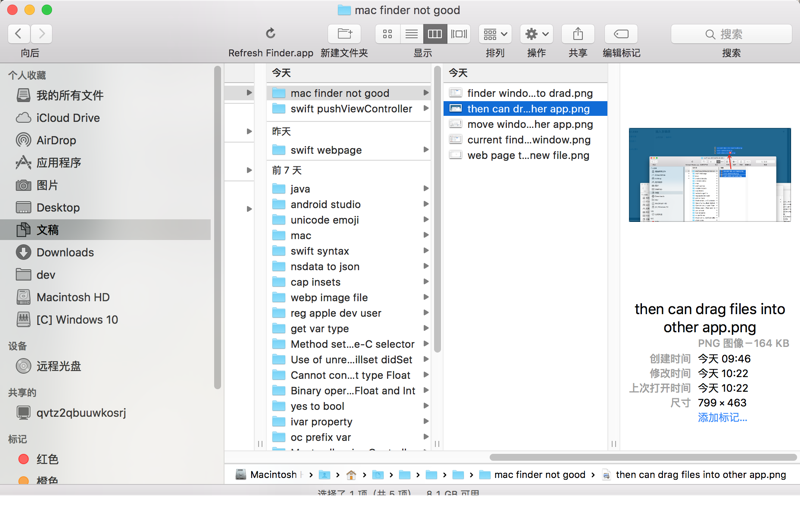Select the ivar property folder

coord(349,422)
